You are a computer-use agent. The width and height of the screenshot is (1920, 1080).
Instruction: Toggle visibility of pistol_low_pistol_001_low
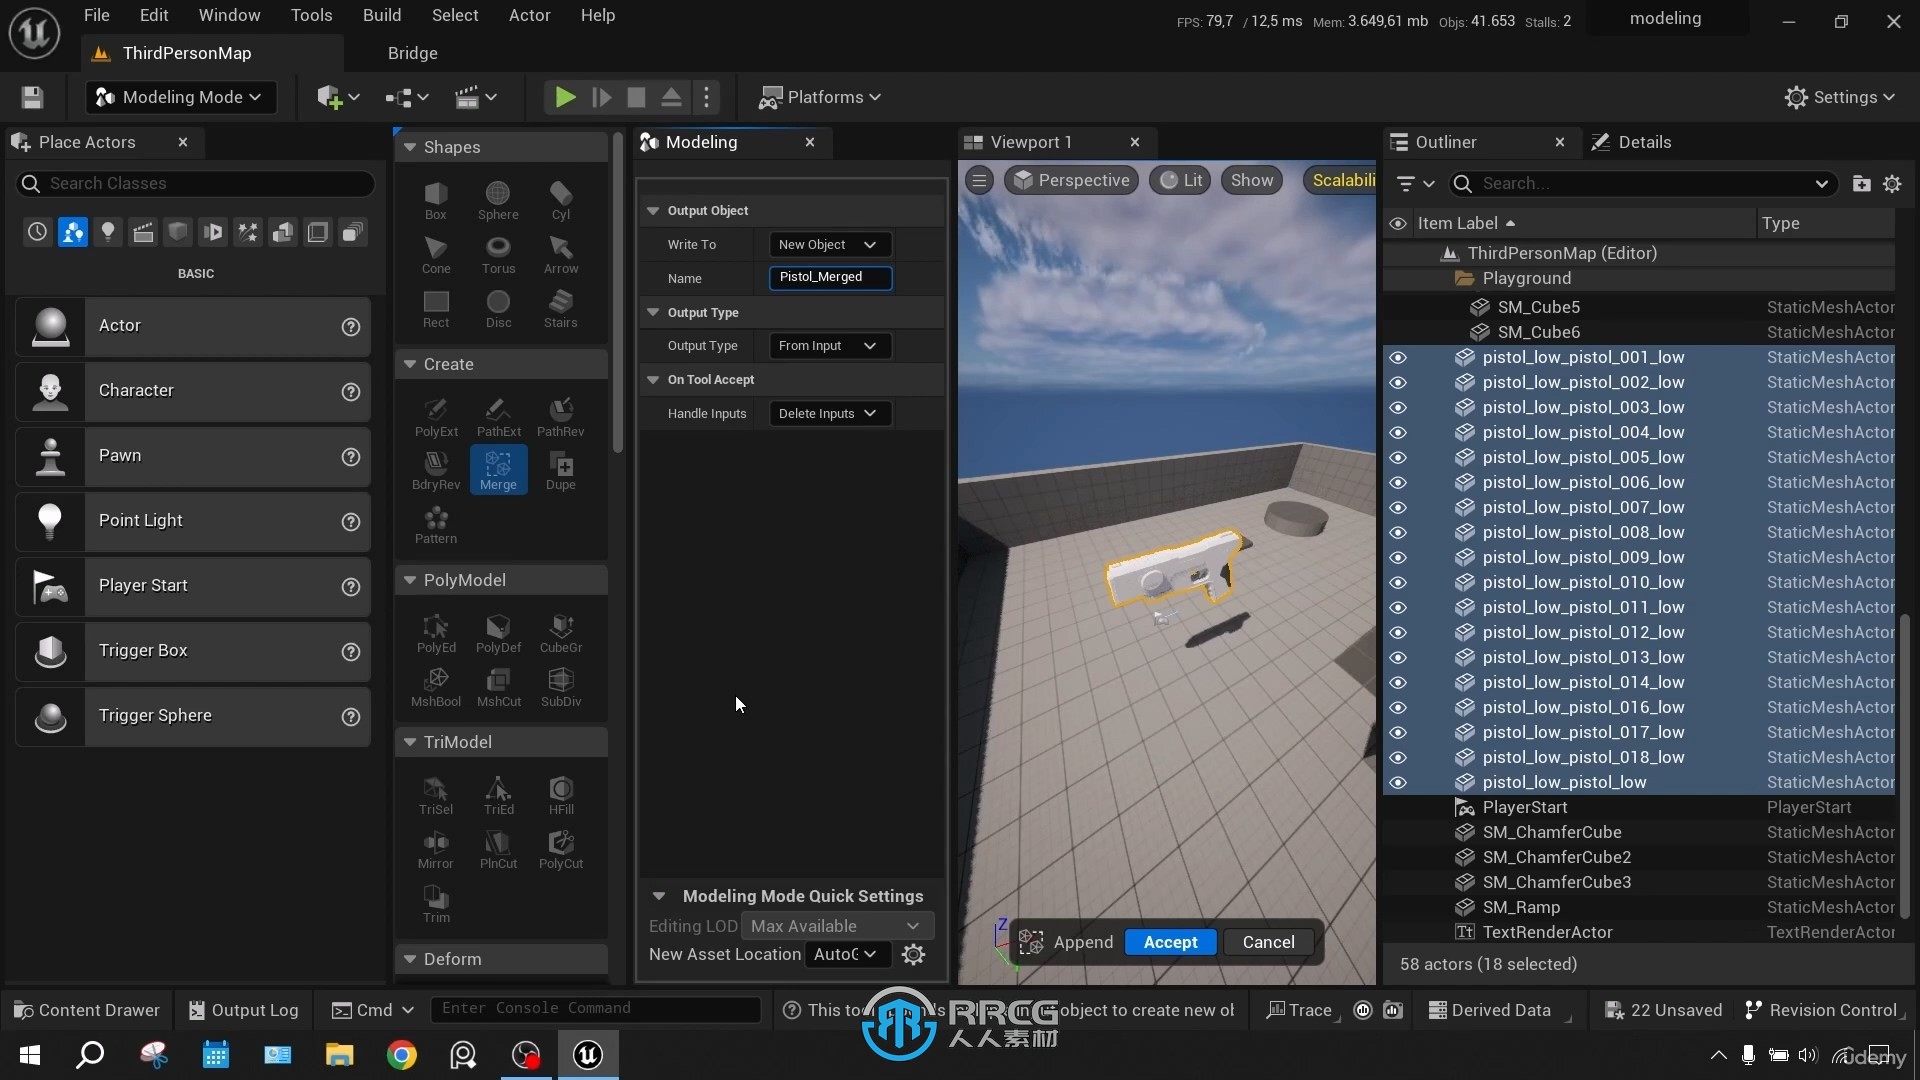click(x=1398, y=357)
